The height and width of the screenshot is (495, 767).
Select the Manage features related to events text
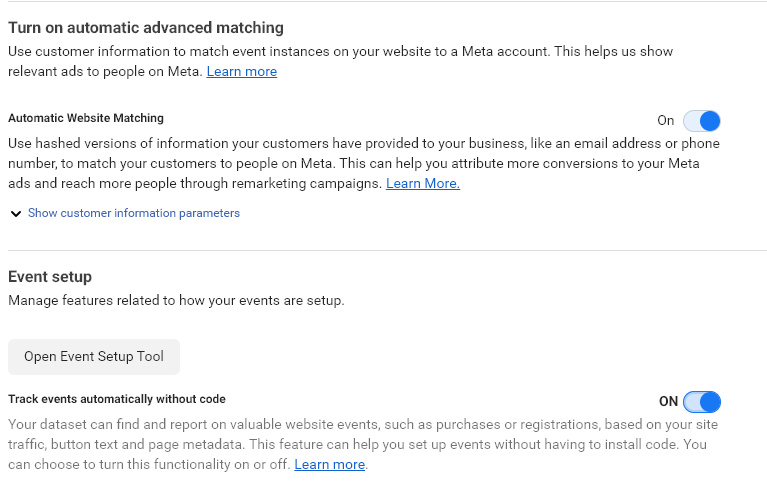point(176,300)
